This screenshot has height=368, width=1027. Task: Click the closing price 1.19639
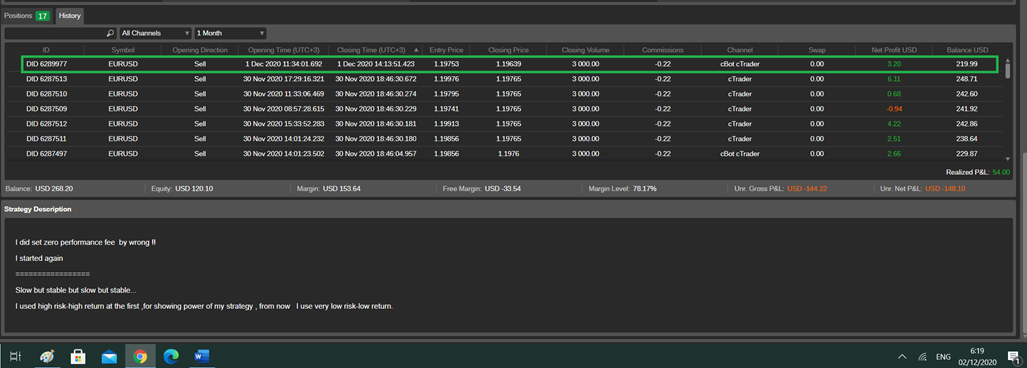click(508, 64)
